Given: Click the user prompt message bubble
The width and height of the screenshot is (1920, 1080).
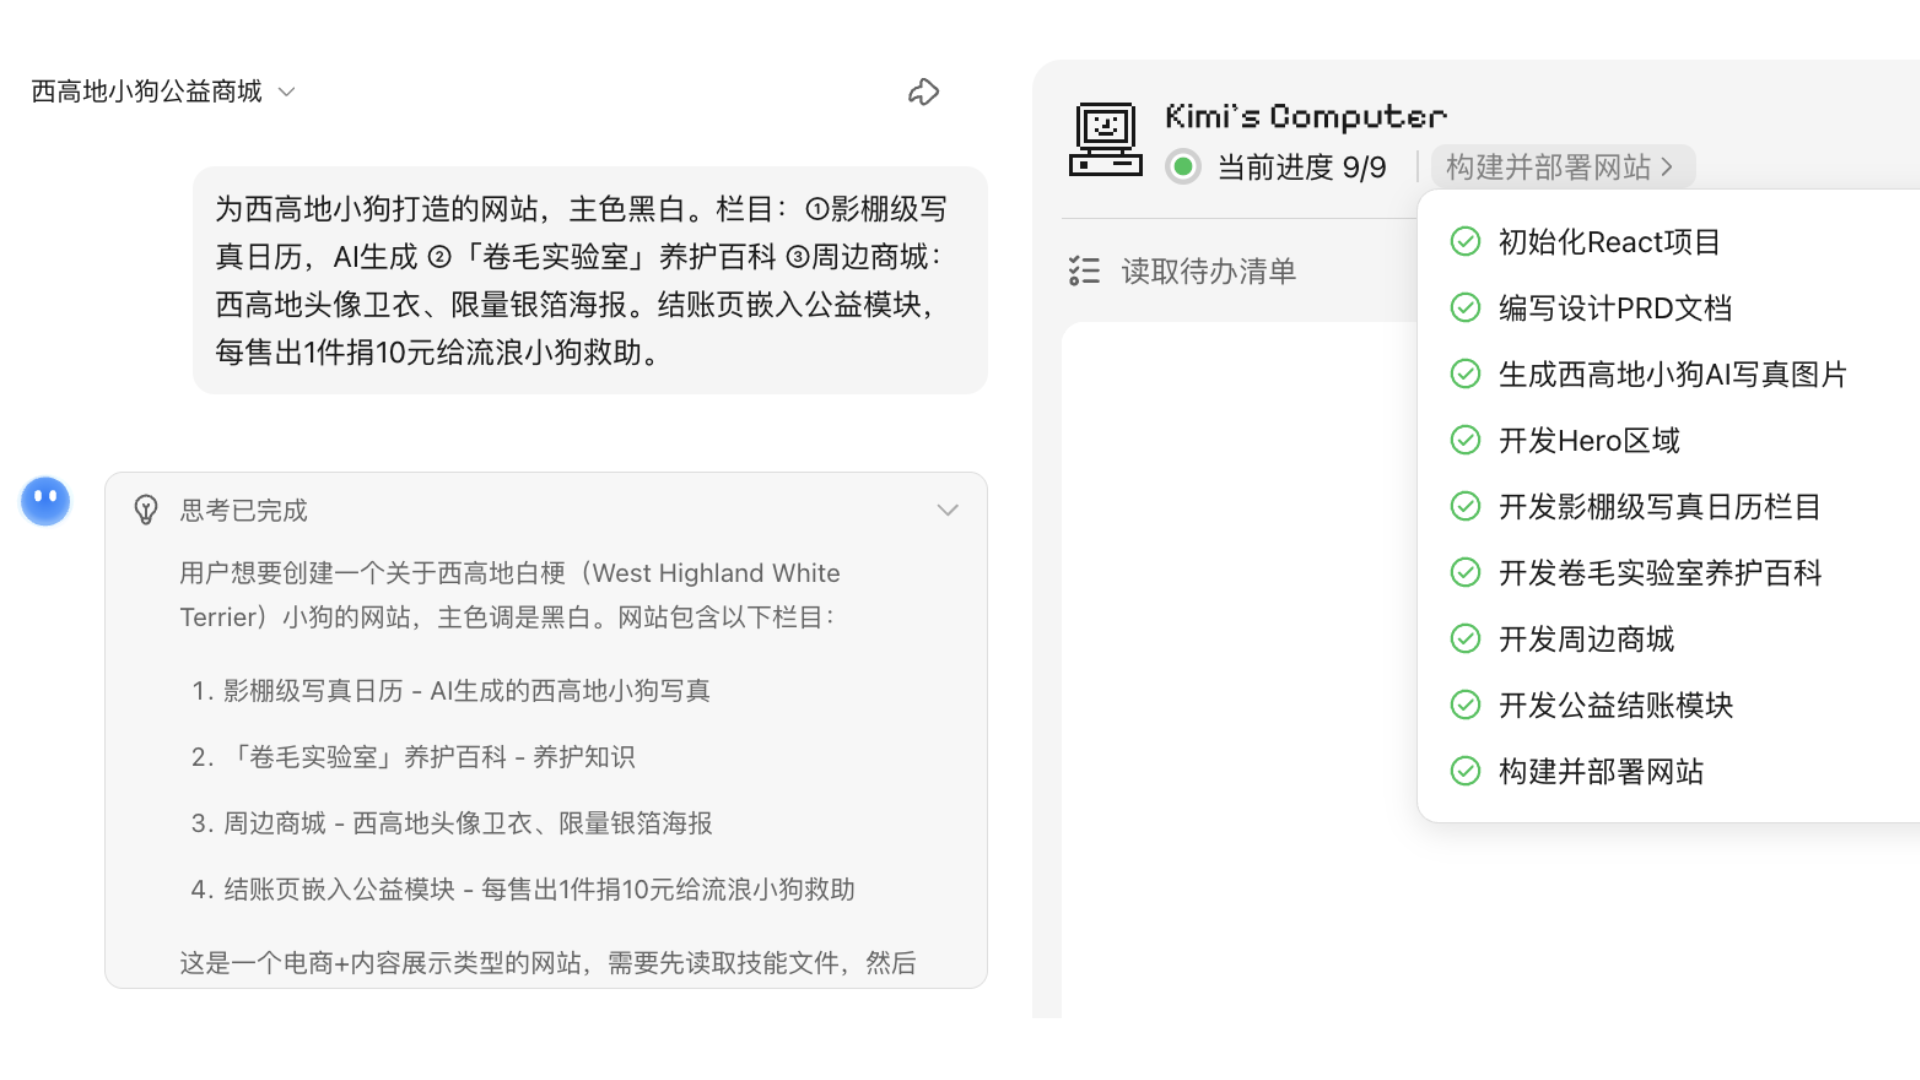Looking at the screenshot, I should [x=590, y=280].
